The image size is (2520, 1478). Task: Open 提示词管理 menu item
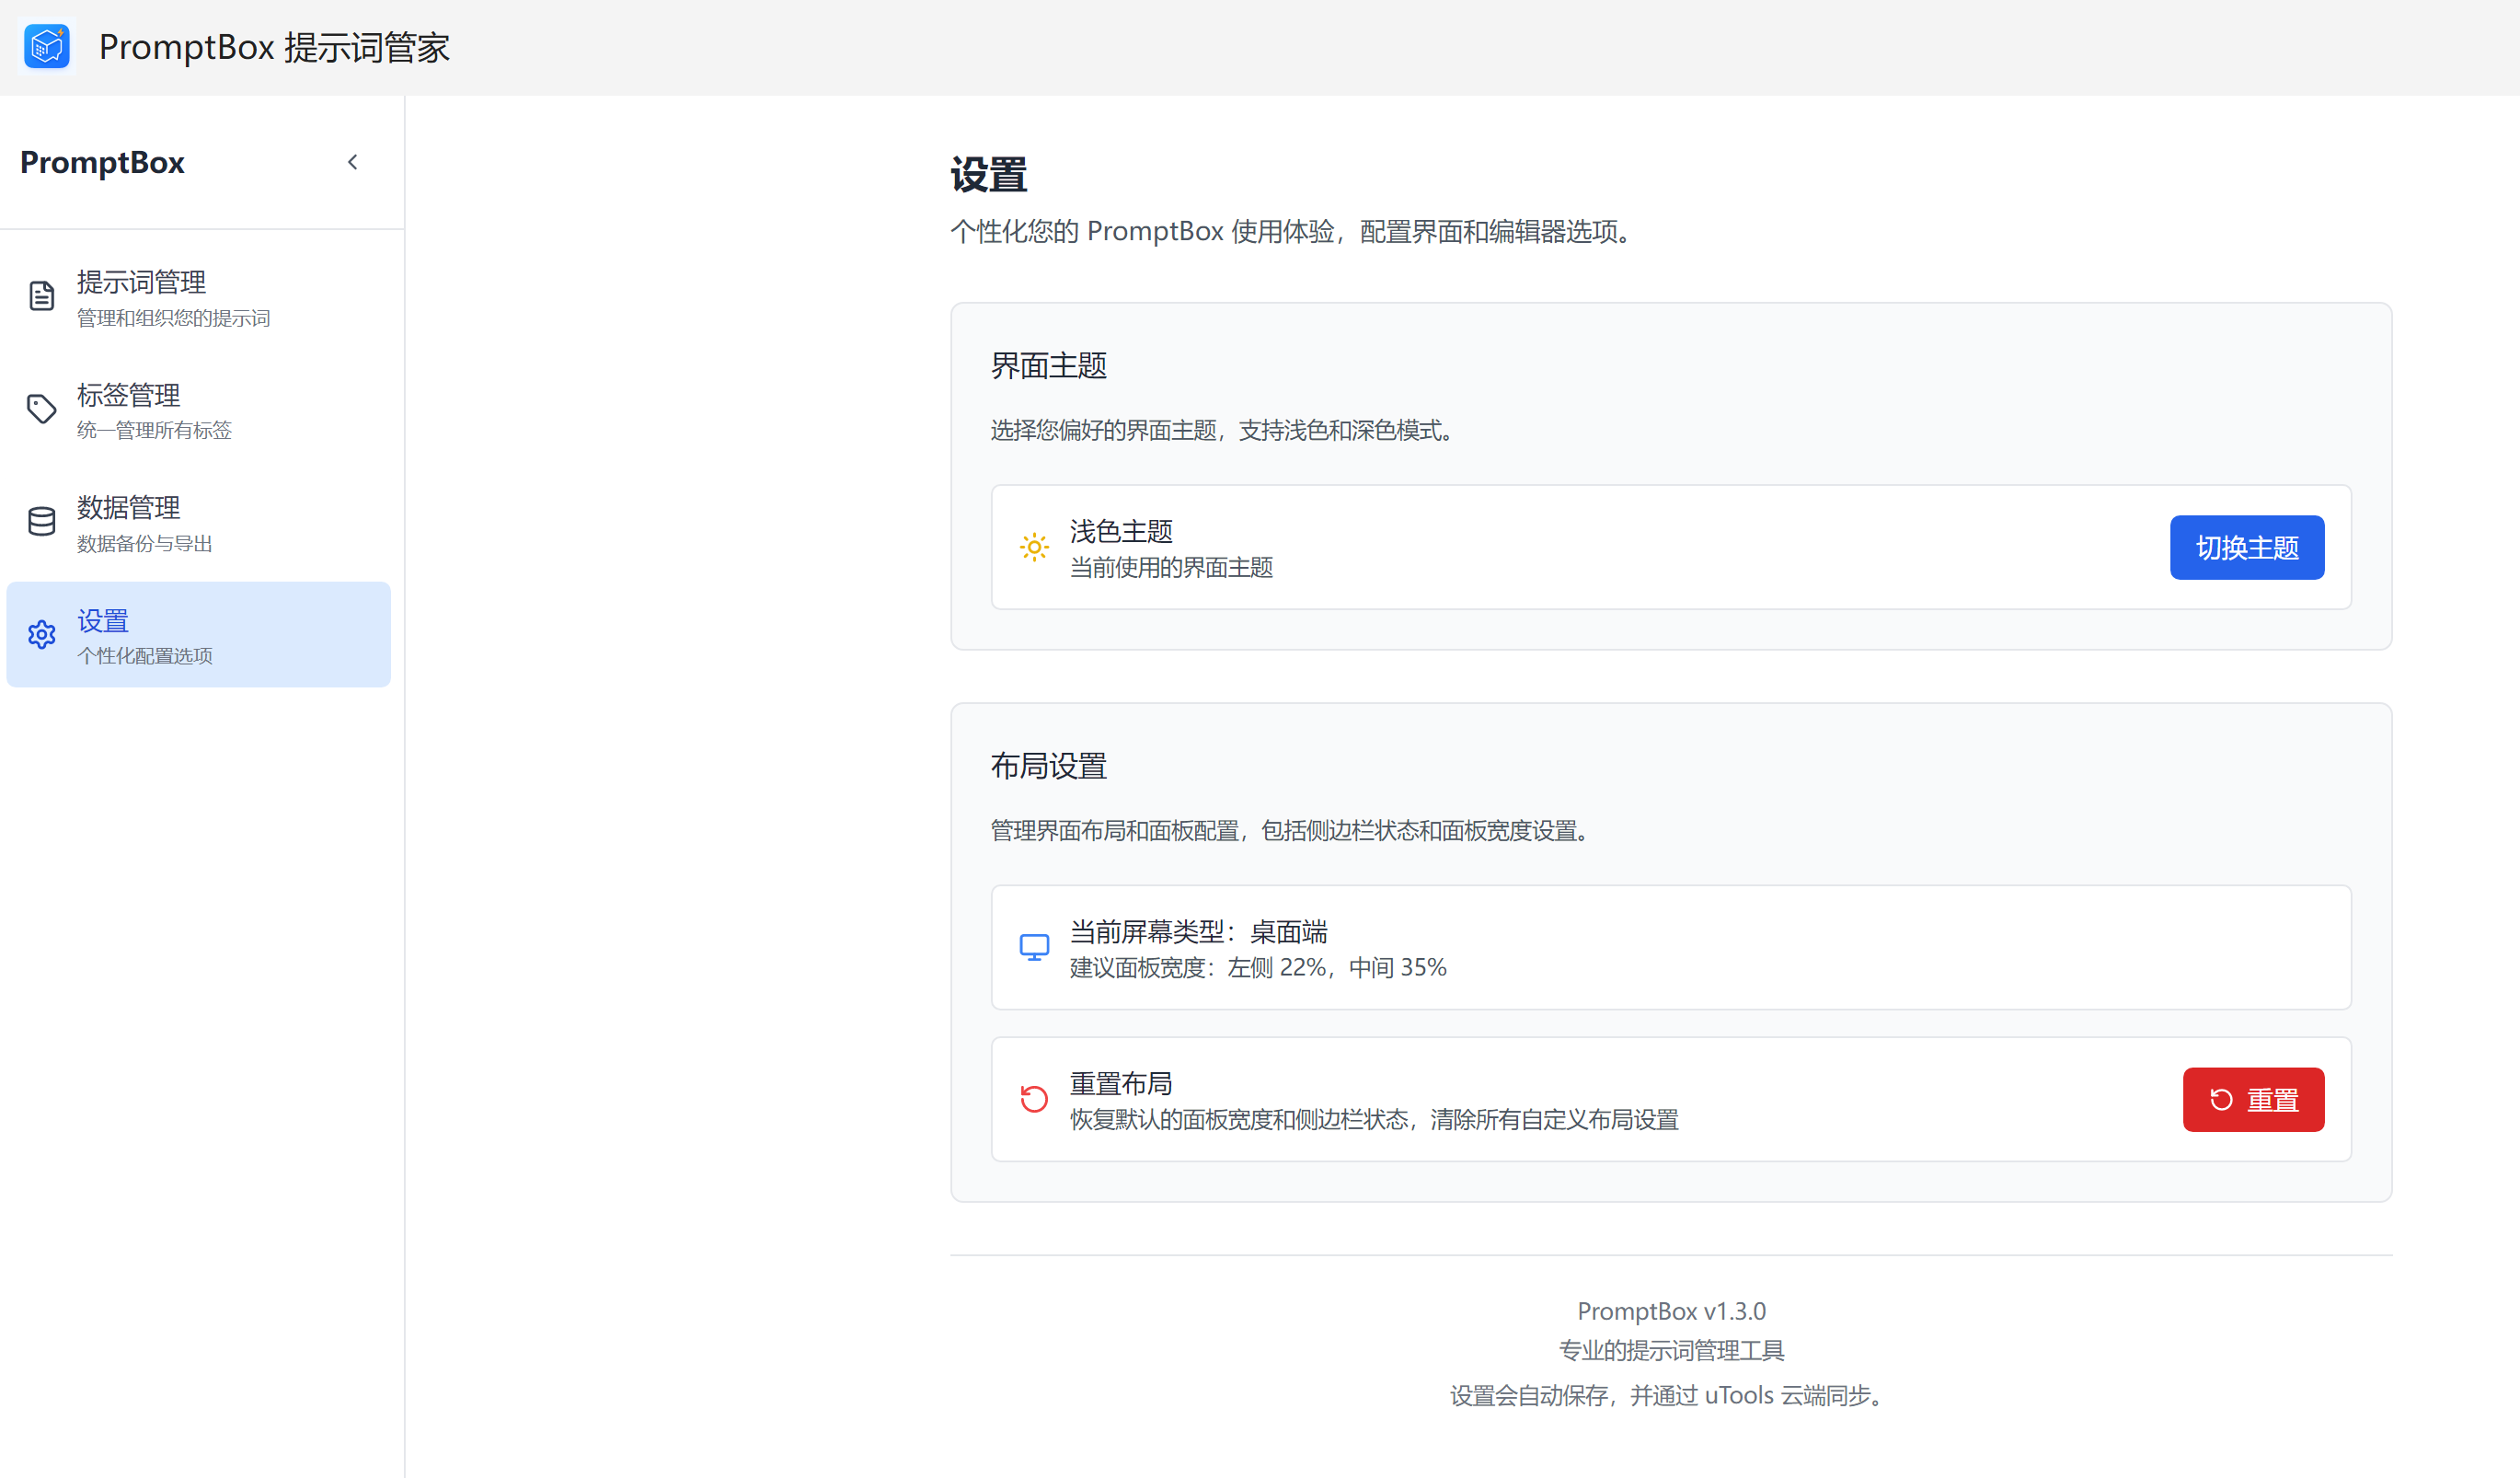tap(141, 283)
